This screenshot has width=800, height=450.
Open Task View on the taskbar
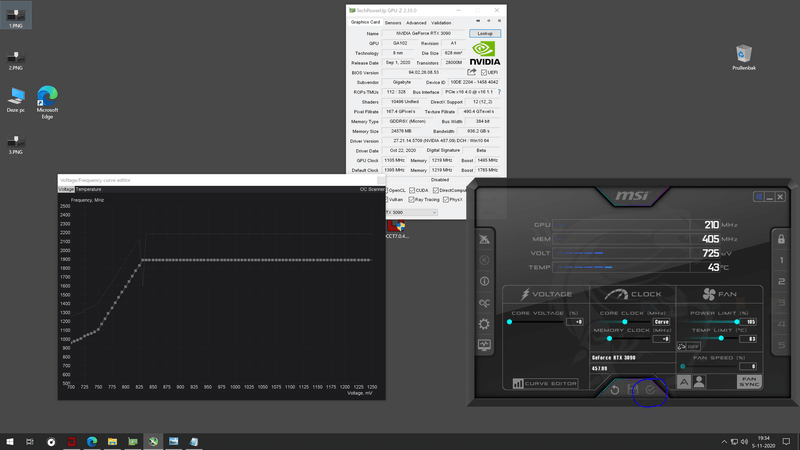click(x=30, y=442)
